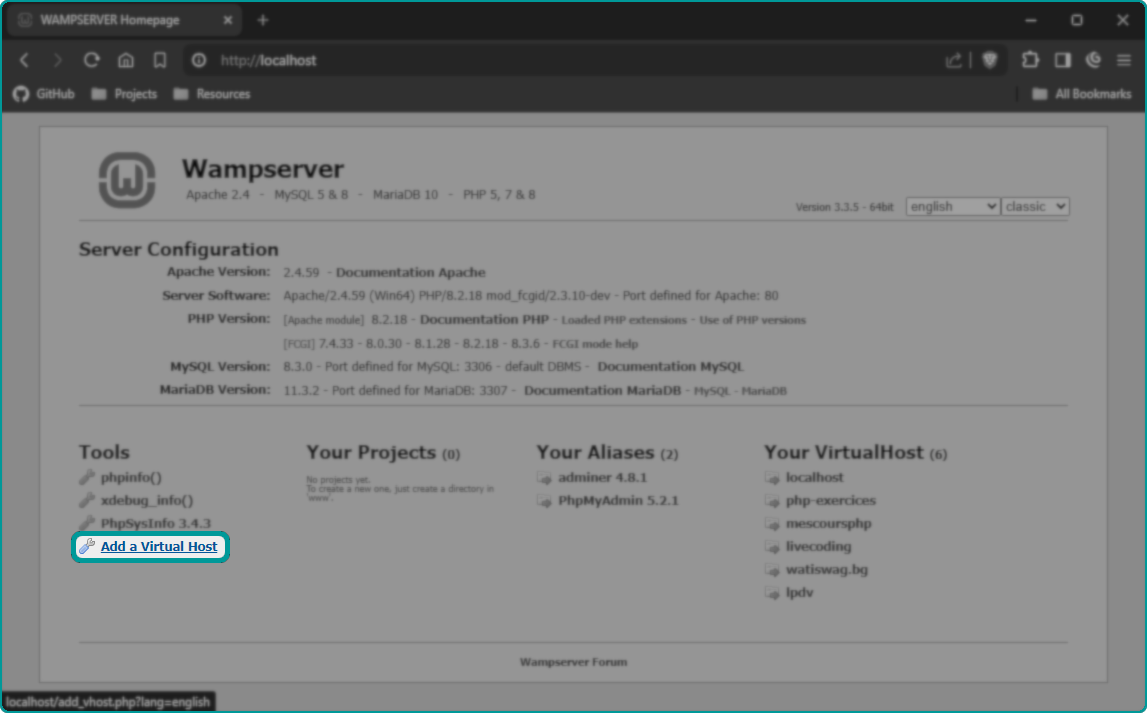The image size is (1147, 713).
Task: Select the 2.4.59 Apache version text
Action: (301, 272)
